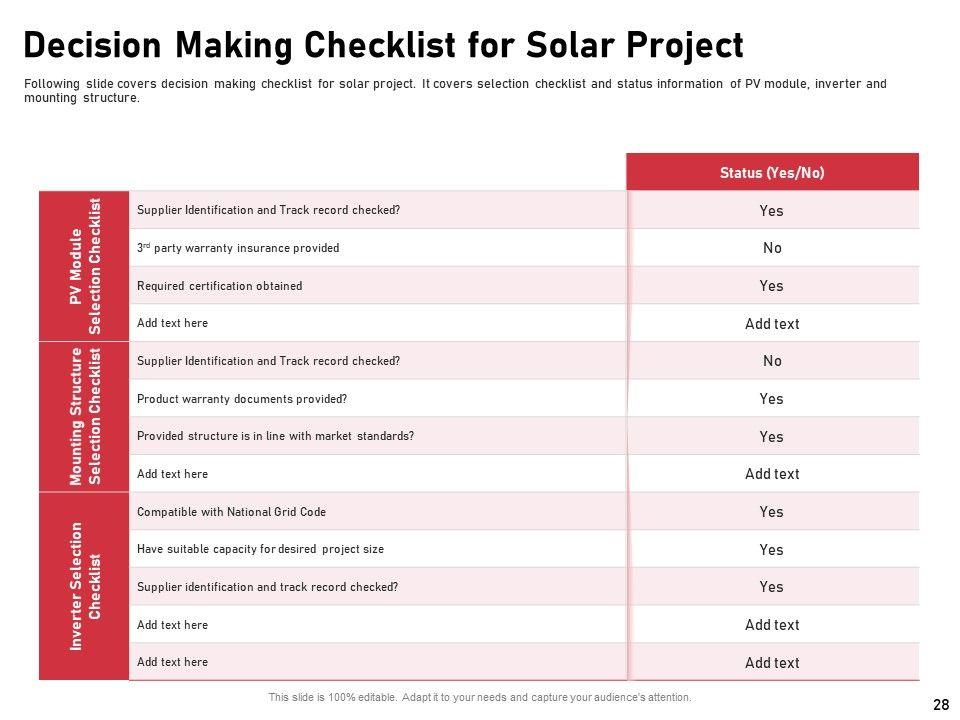Select suitable capacity for desired project size text
Image resolution: width=960 pixels, height=720 pixels.
pos(260,549)
